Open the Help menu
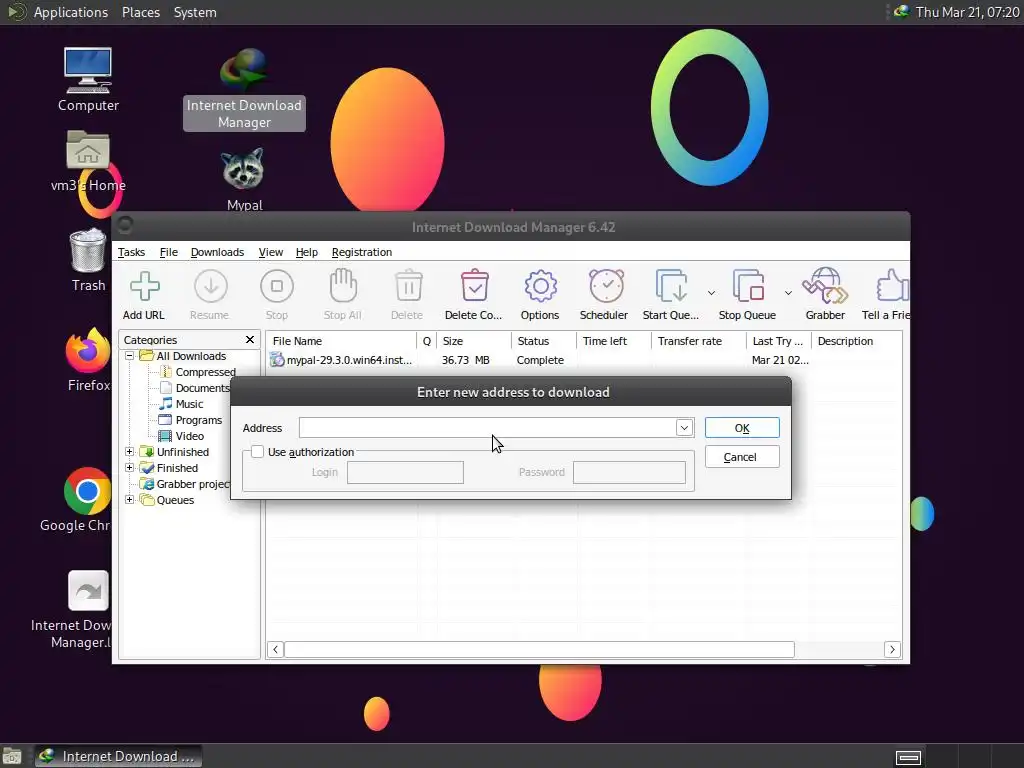This screenshot has height=768, width=1024. pos(306,252)
